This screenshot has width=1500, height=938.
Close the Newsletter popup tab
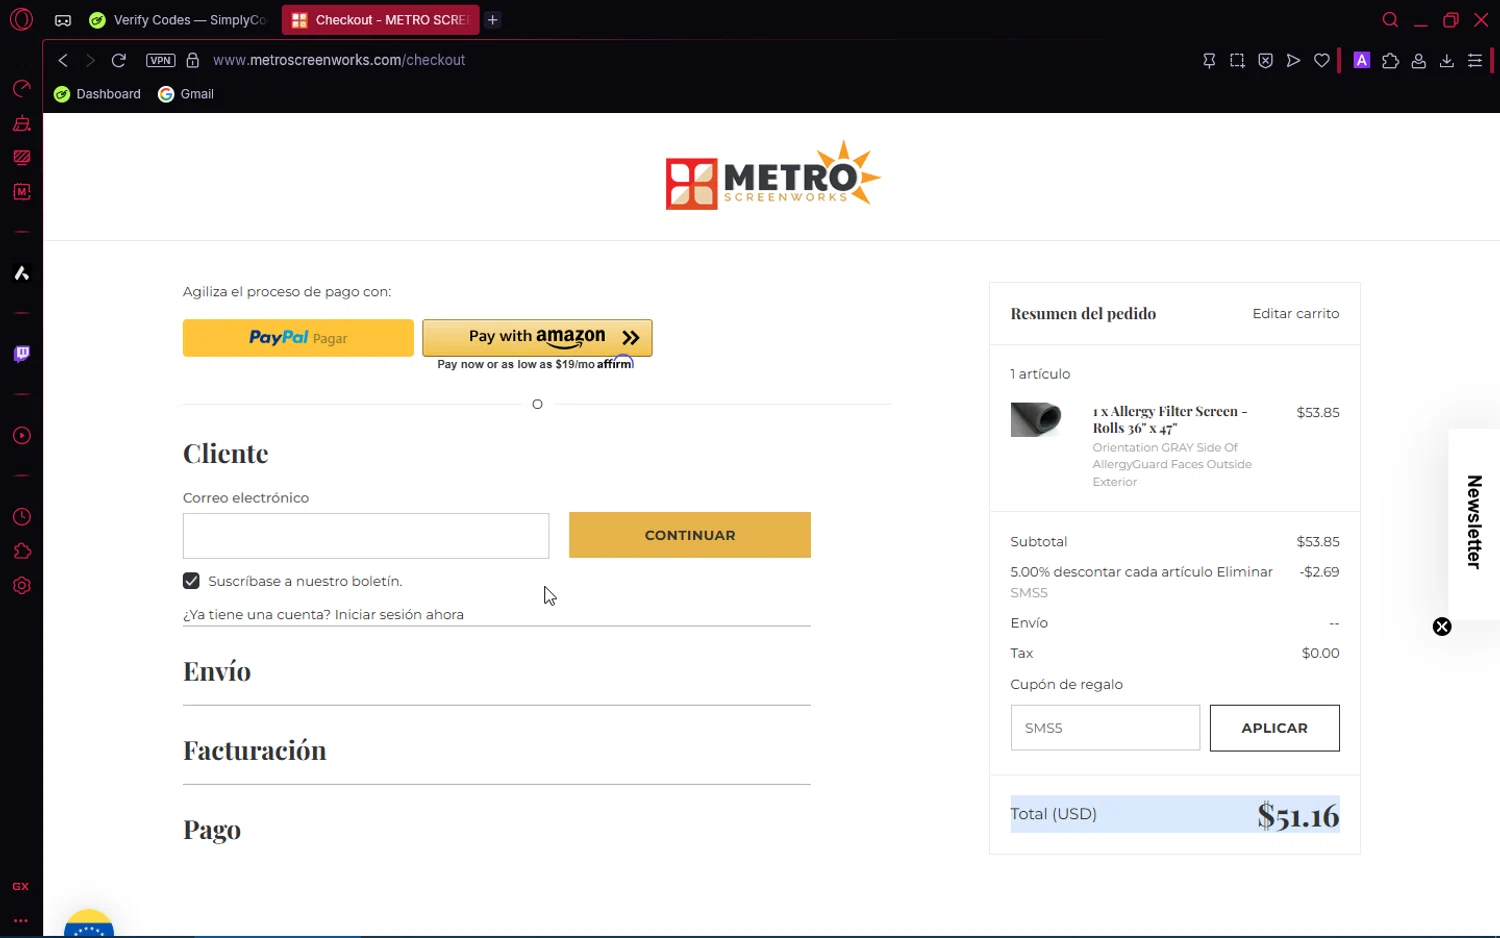[x=1442, y=627]
